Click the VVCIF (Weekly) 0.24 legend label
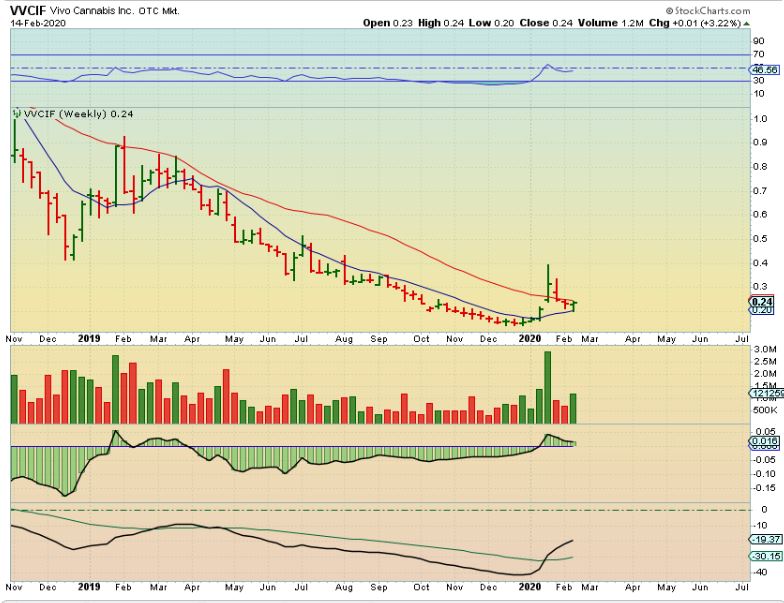The width and height of the screenshot is (784, 603). 78,114
